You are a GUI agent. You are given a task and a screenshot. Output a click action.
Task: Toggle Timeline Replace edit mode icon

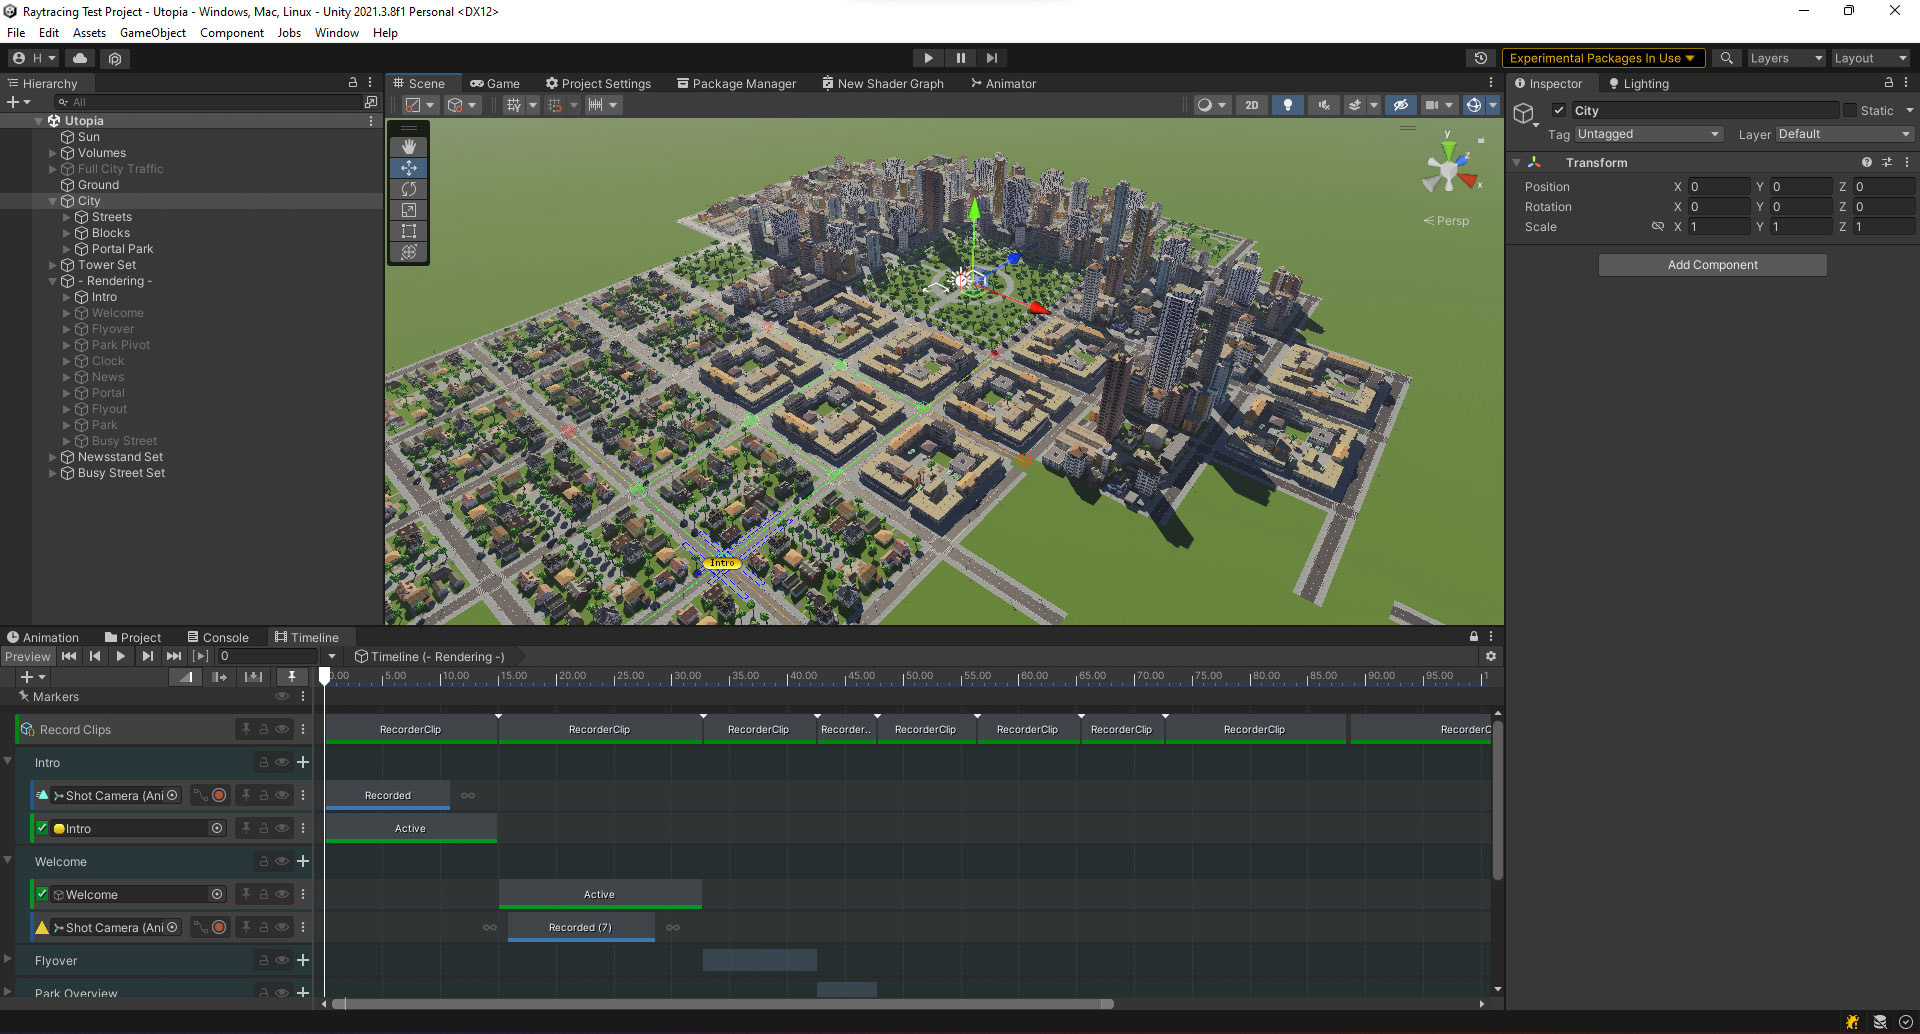(254, 677)
